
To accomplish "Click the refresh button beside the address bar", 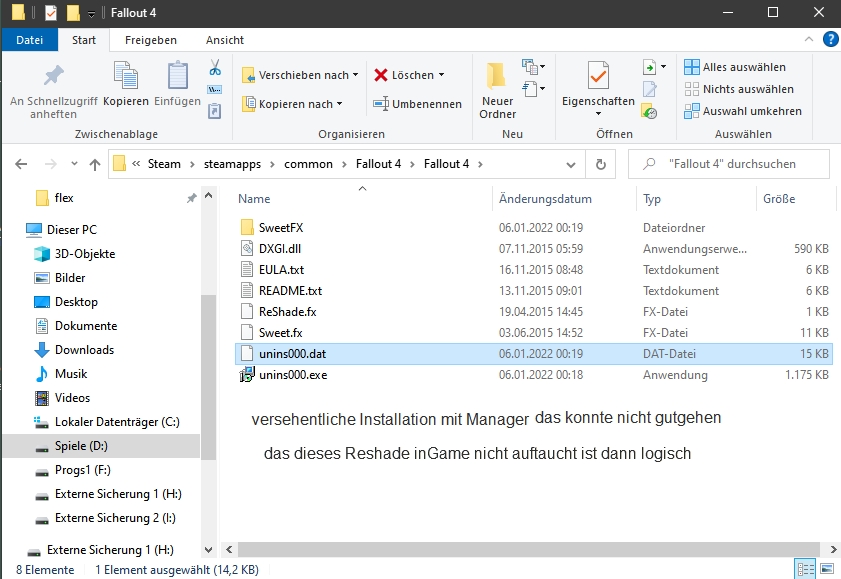I will click(600, 164).
